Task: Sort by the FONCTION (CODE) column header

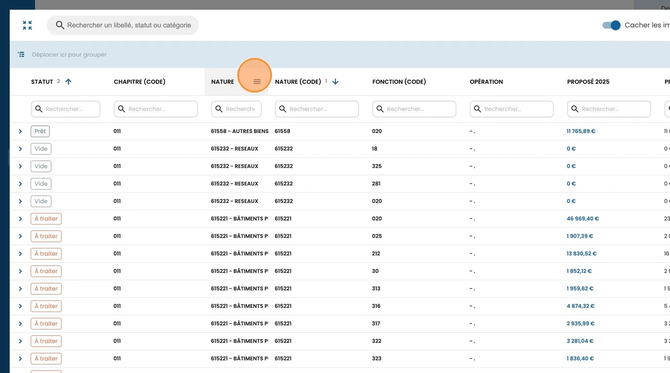Action: click(399, 82)
